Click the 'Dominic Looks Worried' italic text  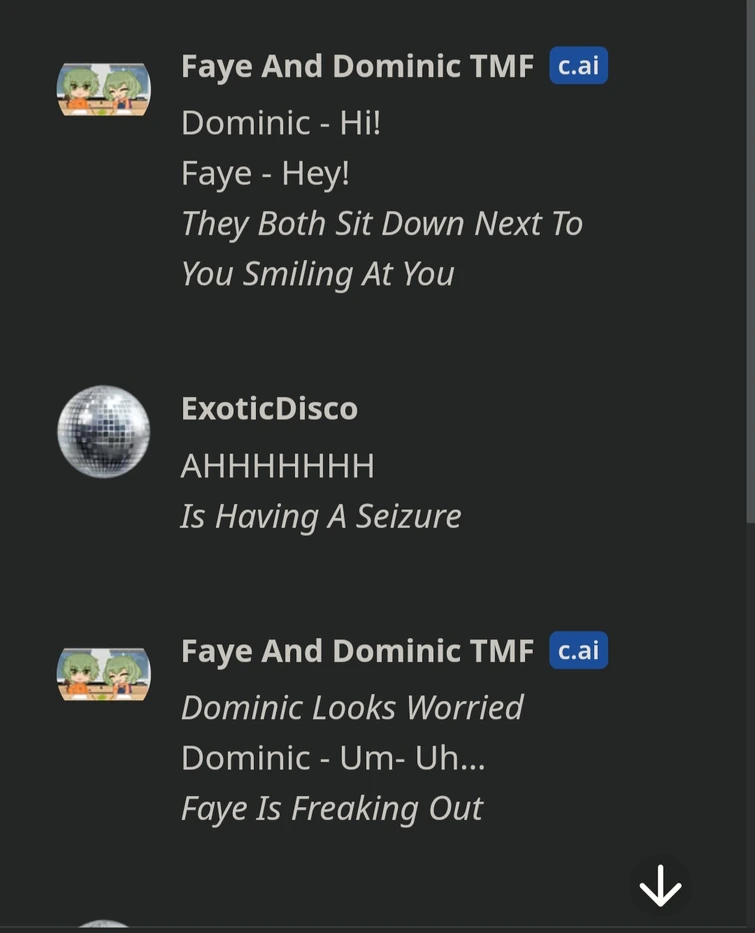click(352, 707)
